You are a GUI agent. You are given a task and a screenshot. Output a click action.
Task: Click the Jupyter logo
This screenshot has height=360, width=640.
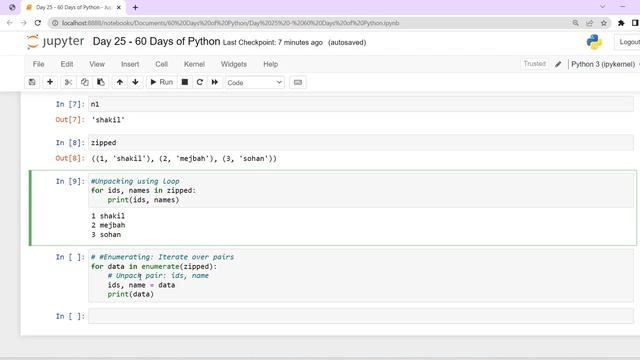pos(55,42)
